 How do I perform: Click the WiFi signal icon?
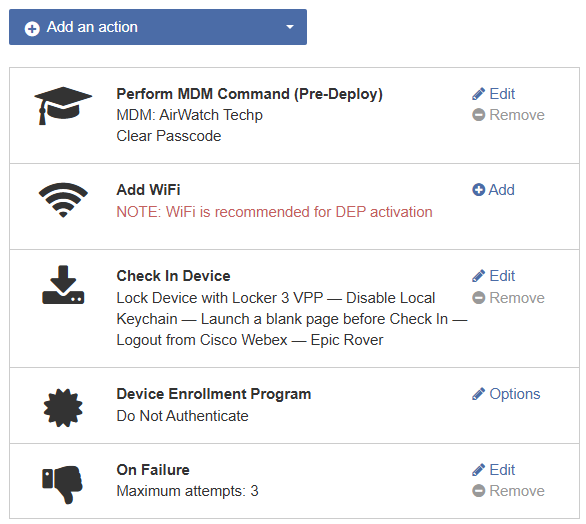click(63, 200)
